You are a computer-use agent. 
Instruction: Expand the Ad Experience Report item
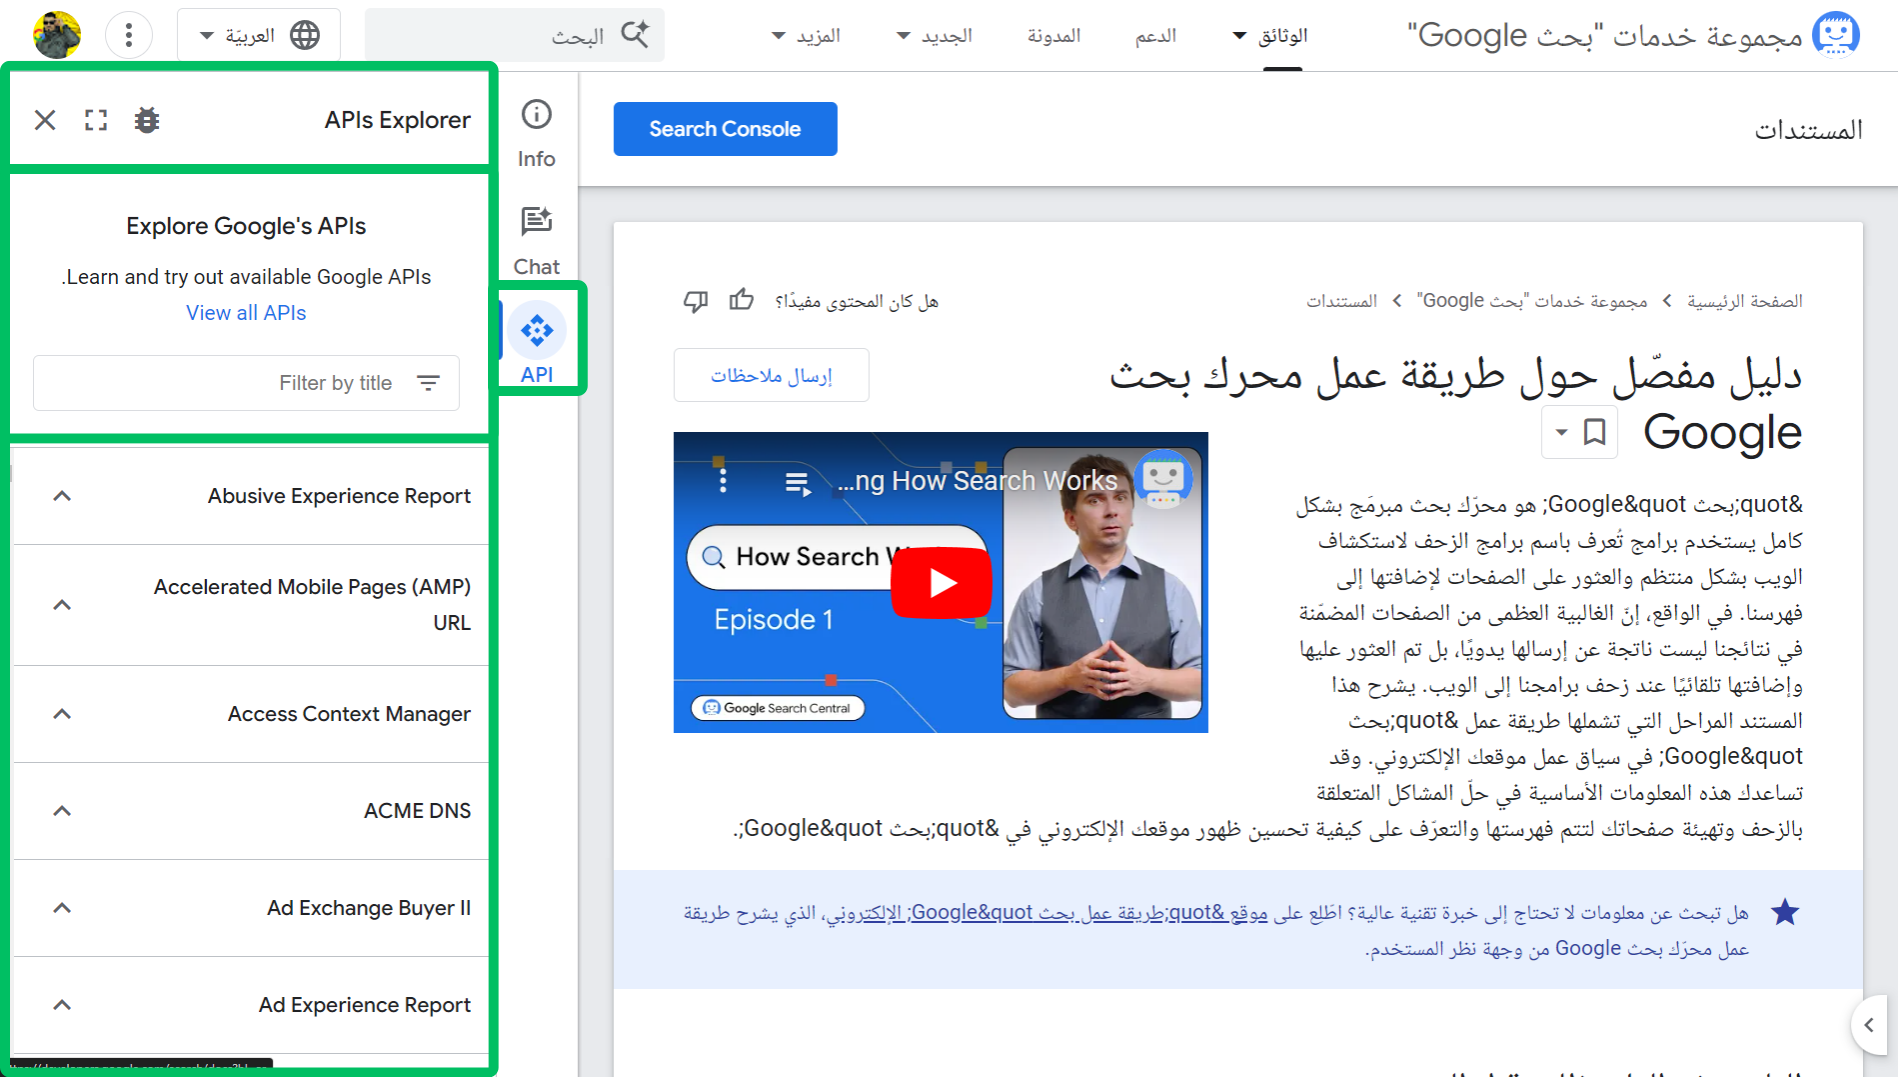[x=62, y=1005]
